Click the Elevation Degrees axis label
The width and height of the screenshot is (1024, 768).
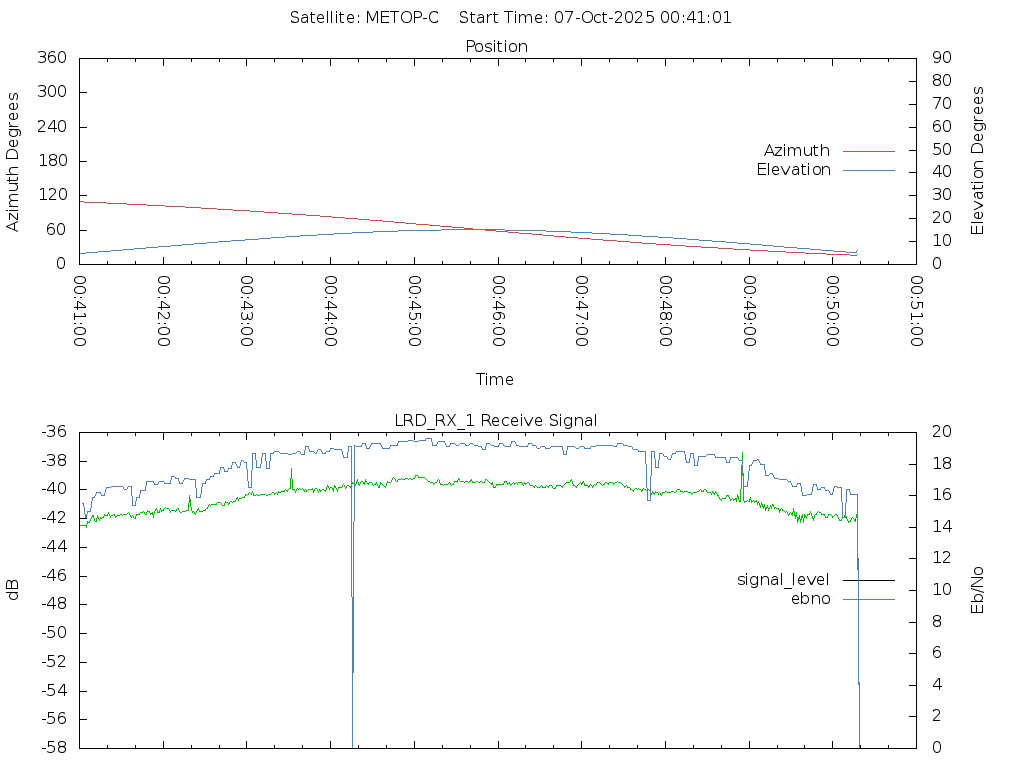pos(978,161)
